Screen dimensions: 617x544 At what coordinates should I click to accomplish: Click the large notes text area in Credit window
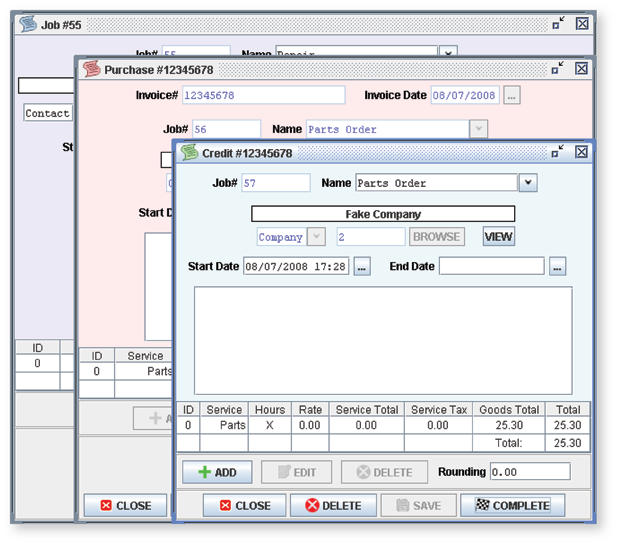coord(383,341)
